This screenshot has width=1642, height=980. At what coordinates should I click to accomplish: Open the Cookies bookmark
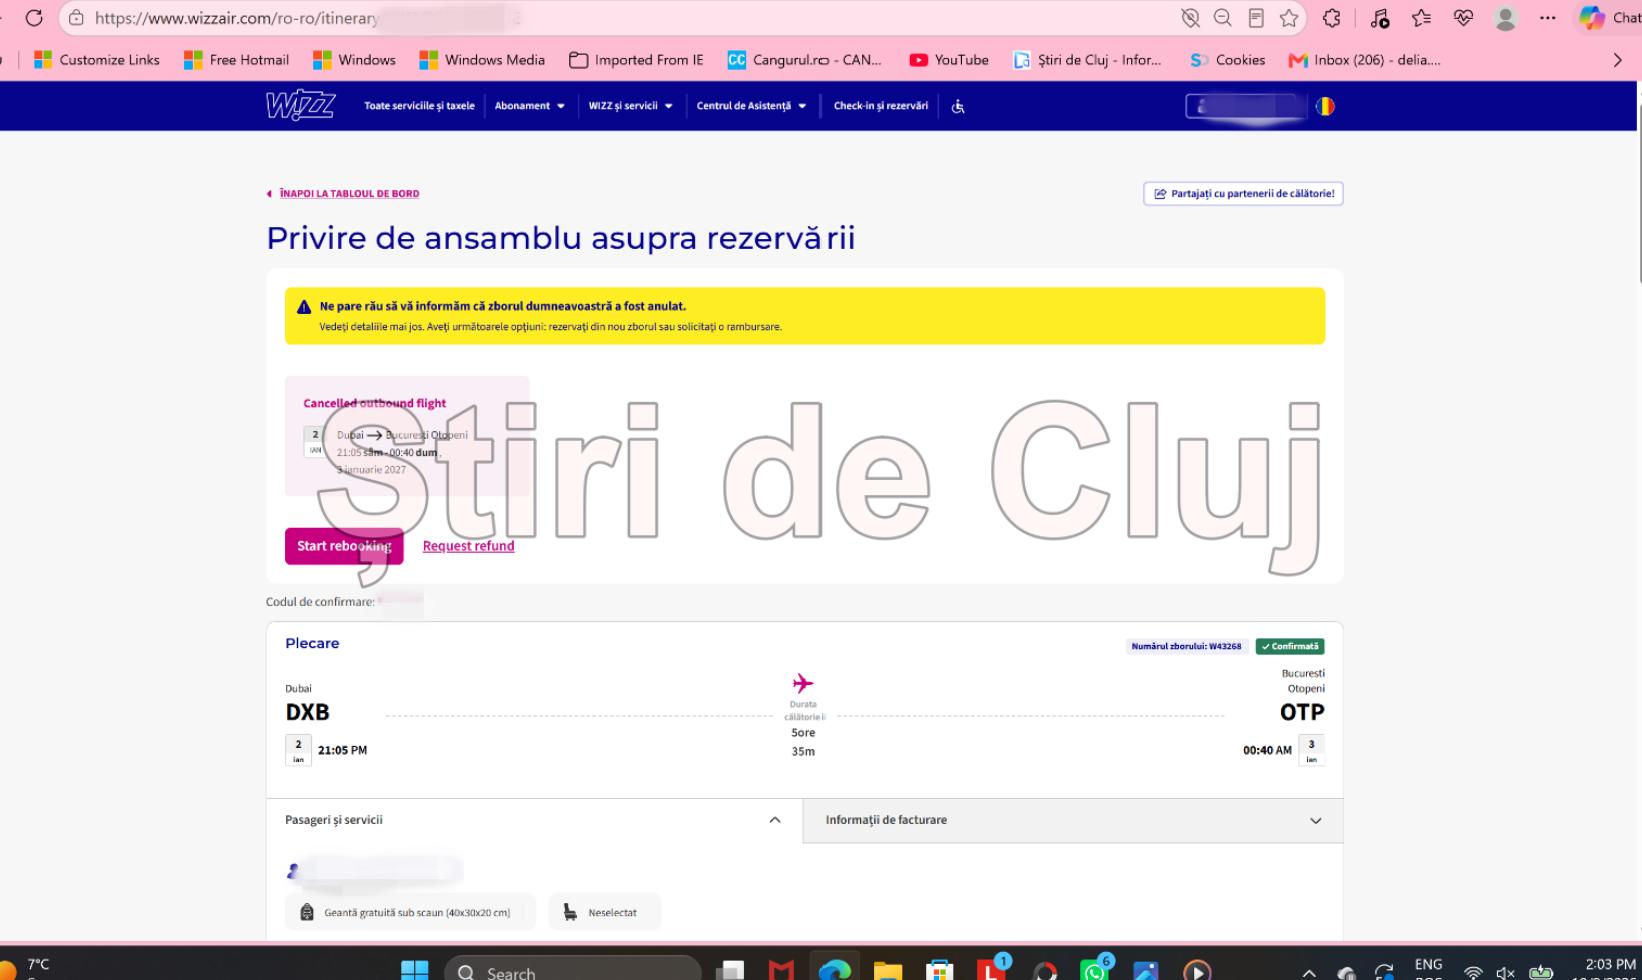pyautogui.click(x=1228, y=60)
